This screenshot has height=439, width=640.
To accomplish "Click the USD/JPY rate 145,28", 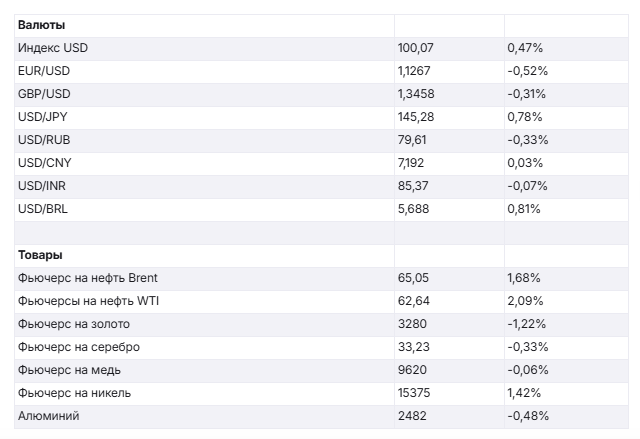I will click(416, 117).
